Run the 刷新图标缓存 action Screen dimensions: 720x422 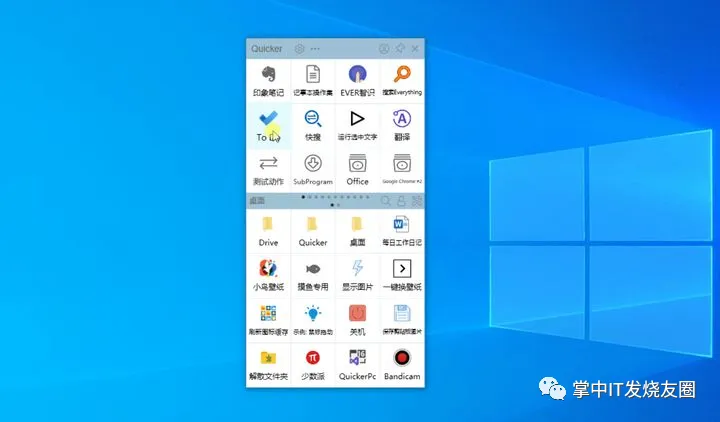pyautogui.click(x=268, y=321)
